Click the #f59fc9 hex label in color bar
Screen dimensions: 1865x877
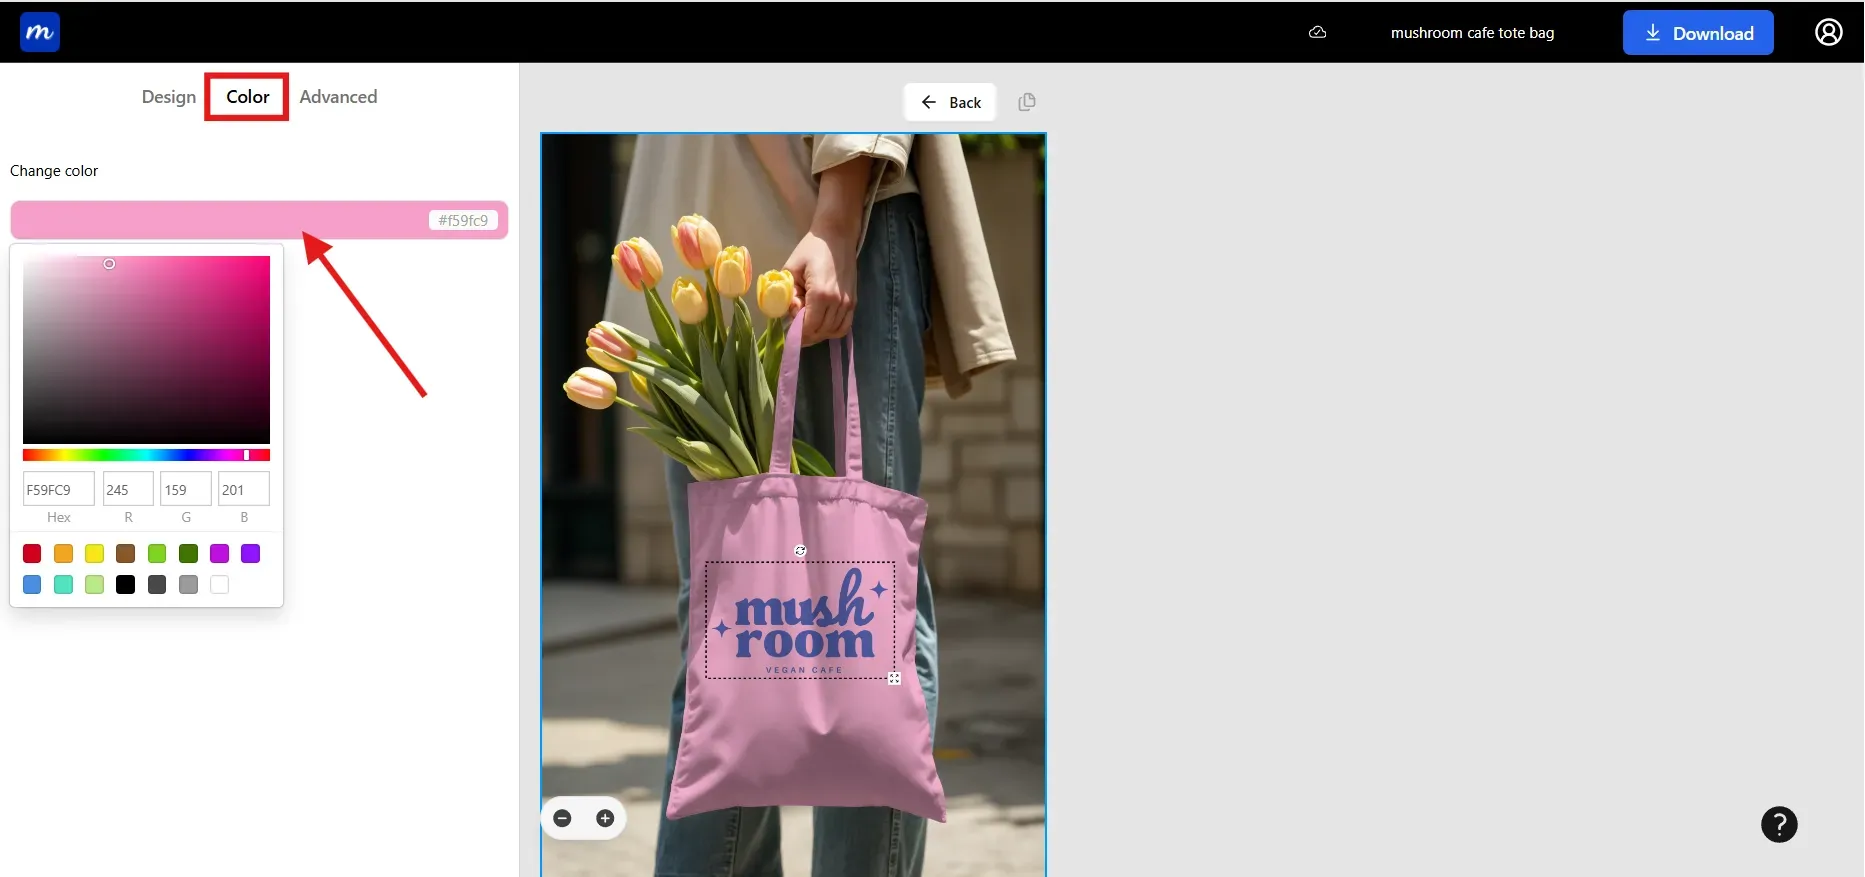463,220
